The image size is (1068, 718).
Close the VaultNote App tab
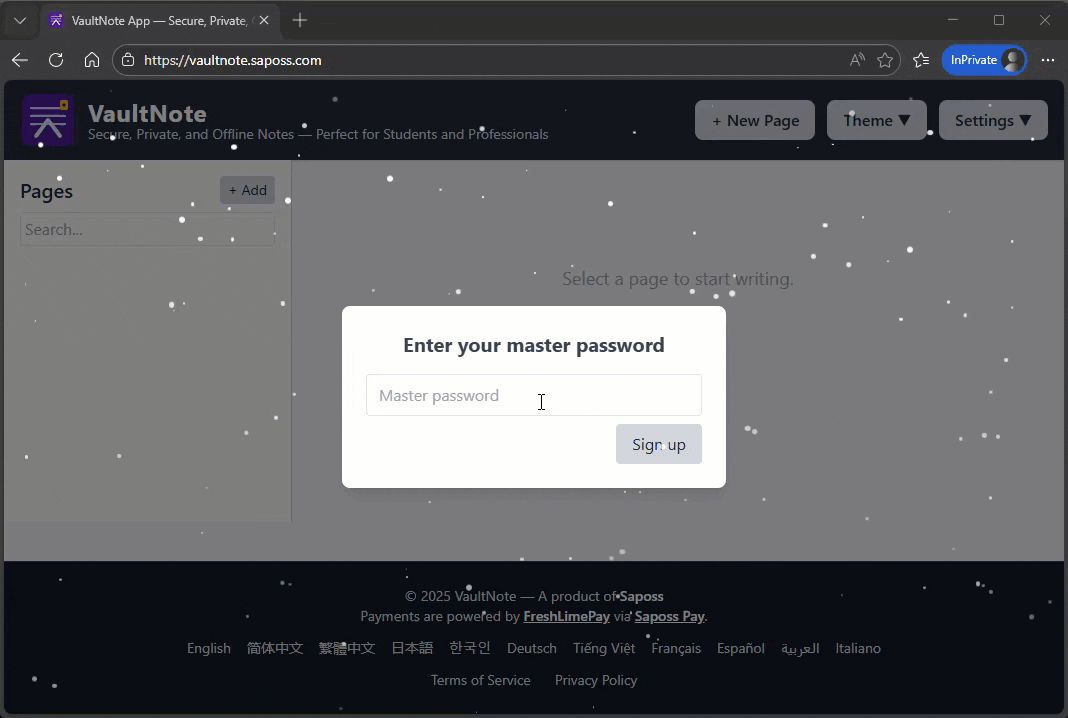(x=264, y=20)
